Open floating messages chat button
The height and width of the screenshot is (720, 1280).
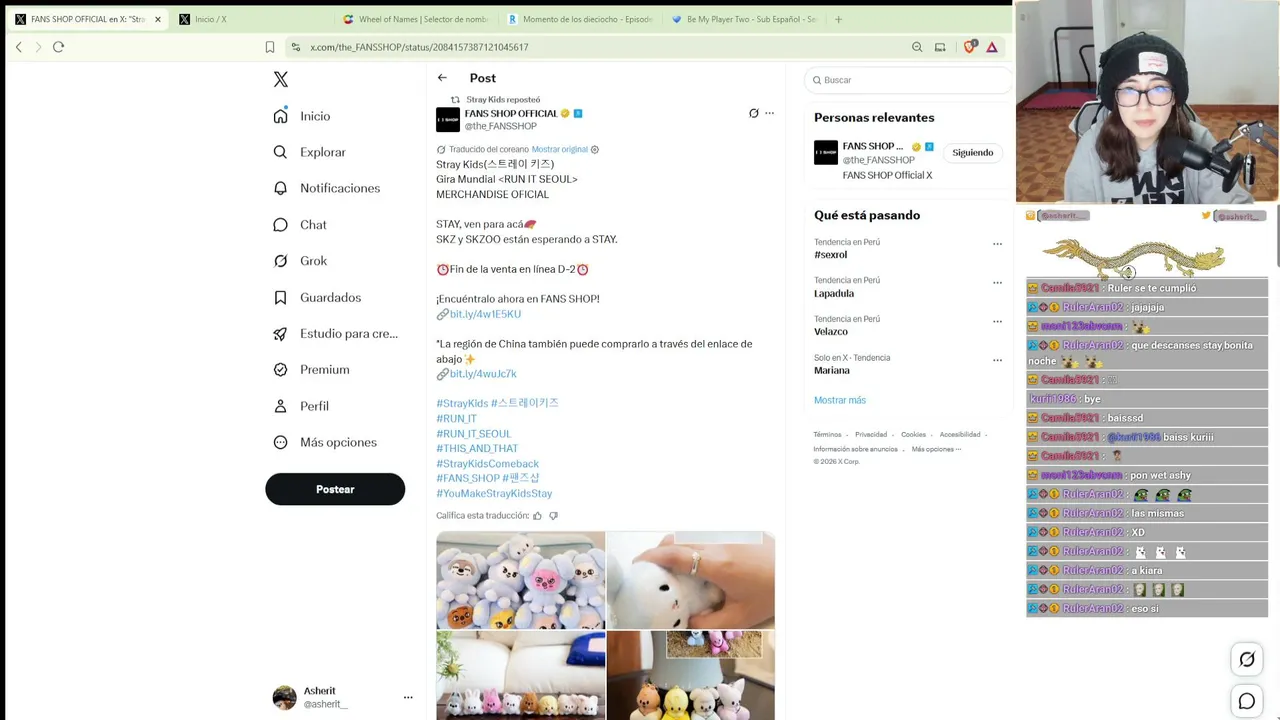(1247, 701)
